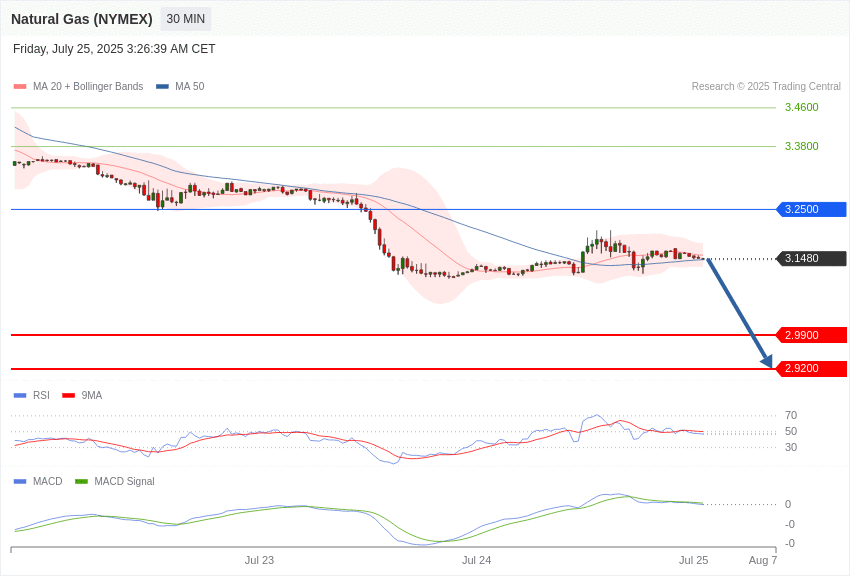Select the Natural Gas (NYMEX) title
Viewport: 850px width, 576px height.
tap(82, 19)
